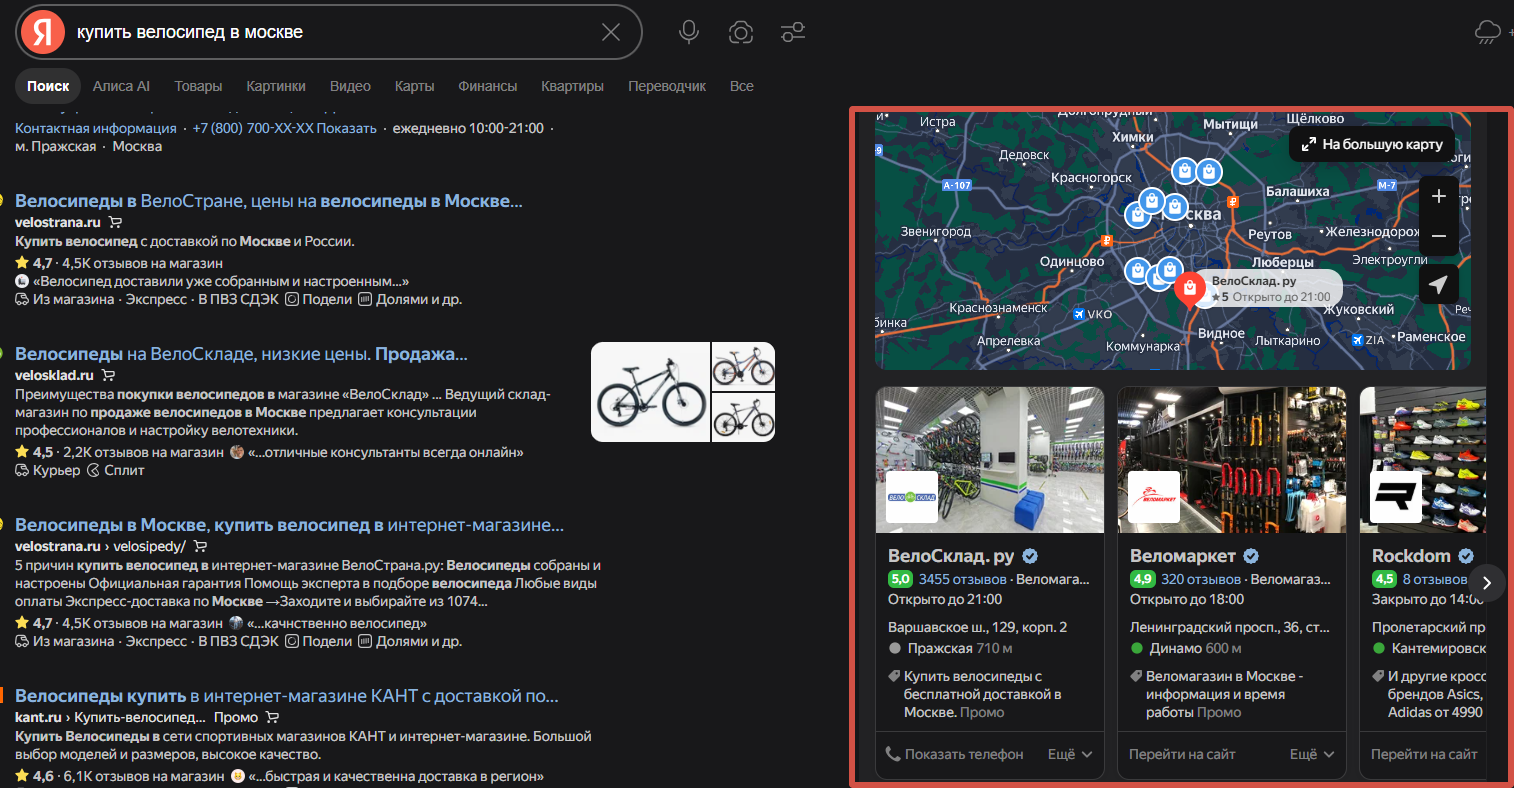Open search settings sliders icon
The height and width of the screenshot is (788, 1514).
793,32
